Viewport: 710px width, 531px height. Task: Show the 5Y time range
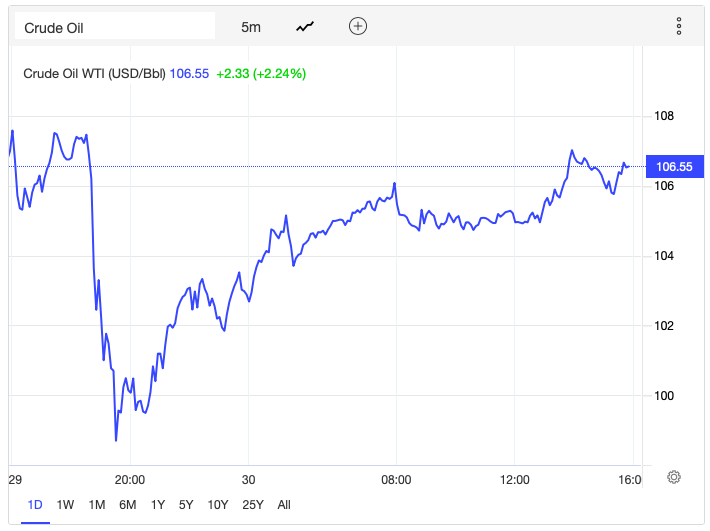[187, 505]
